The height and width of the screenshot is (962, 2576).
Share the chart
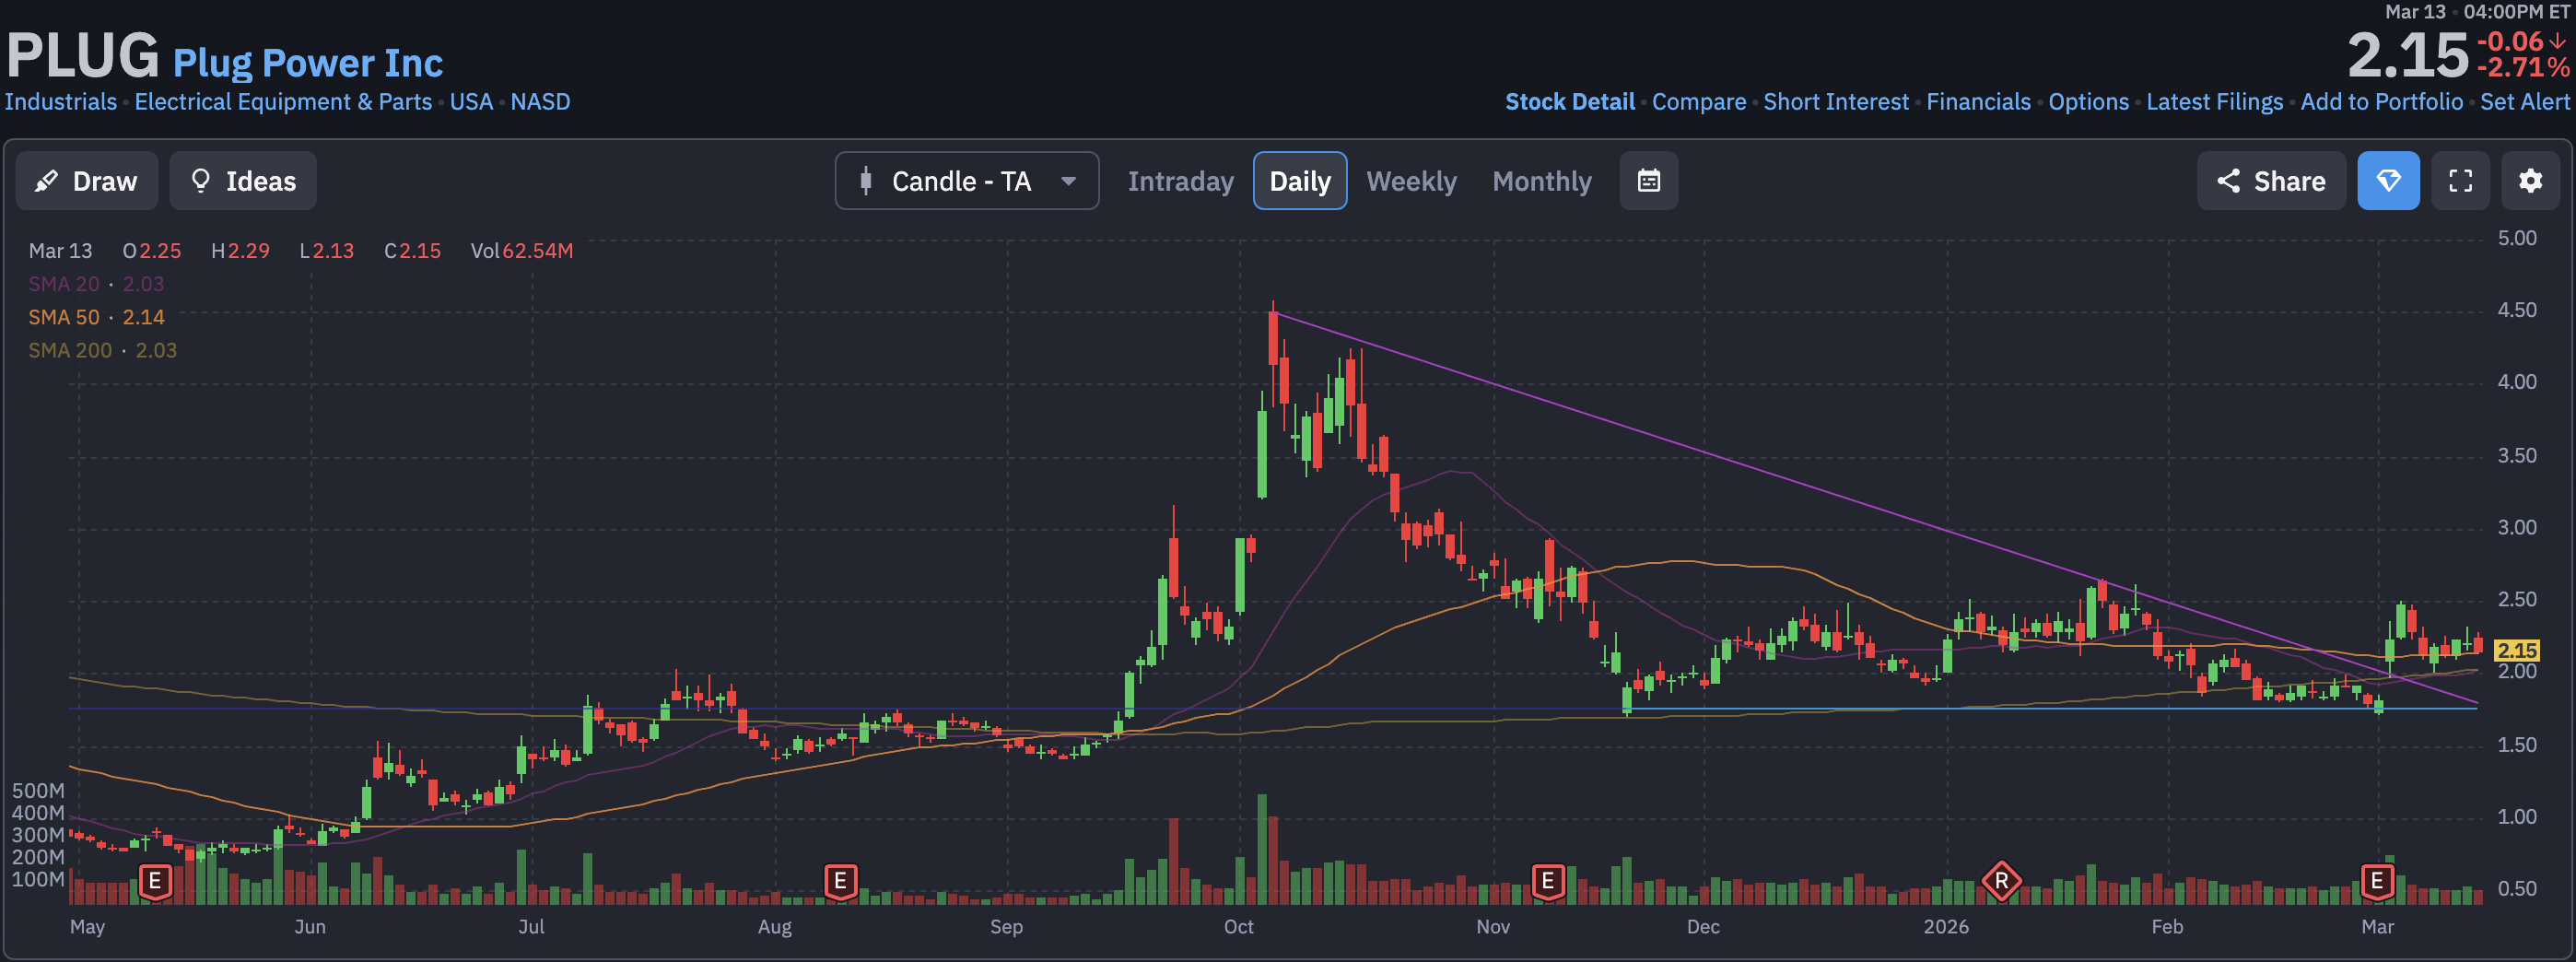(x=2271, y=181)
